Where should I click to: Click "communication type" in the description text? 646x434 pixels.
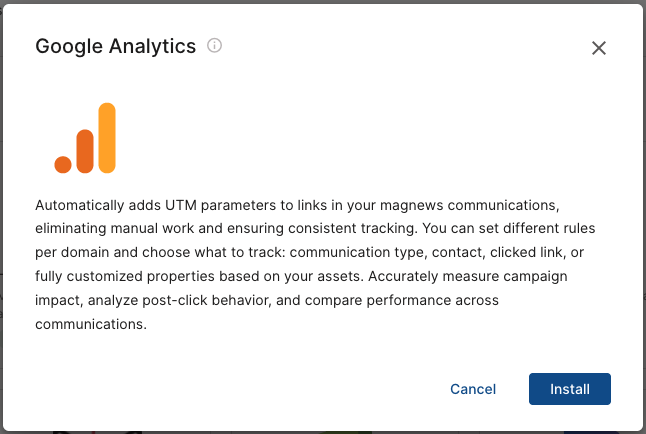357,252
